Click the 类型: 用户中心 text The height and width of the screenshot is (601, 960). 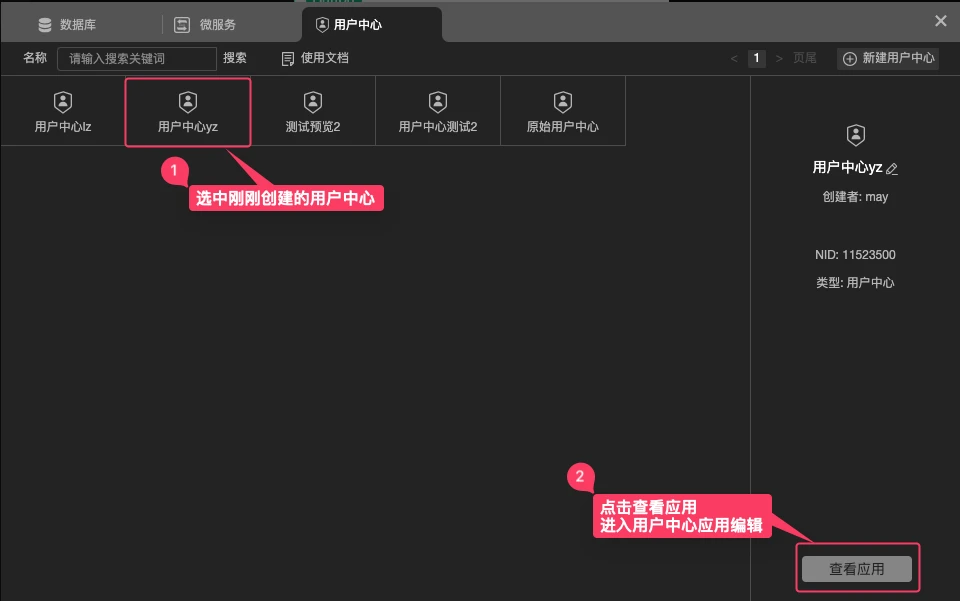point(855,283)
